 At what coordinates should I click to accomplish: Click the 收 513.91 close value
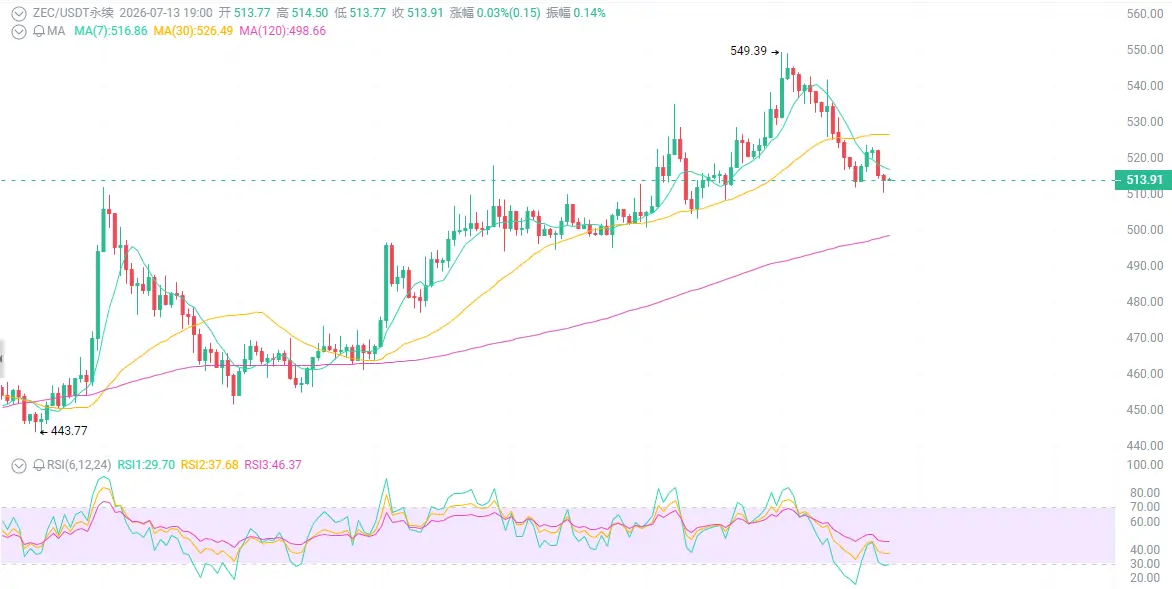pyautogui.click(x=417, y=13)
